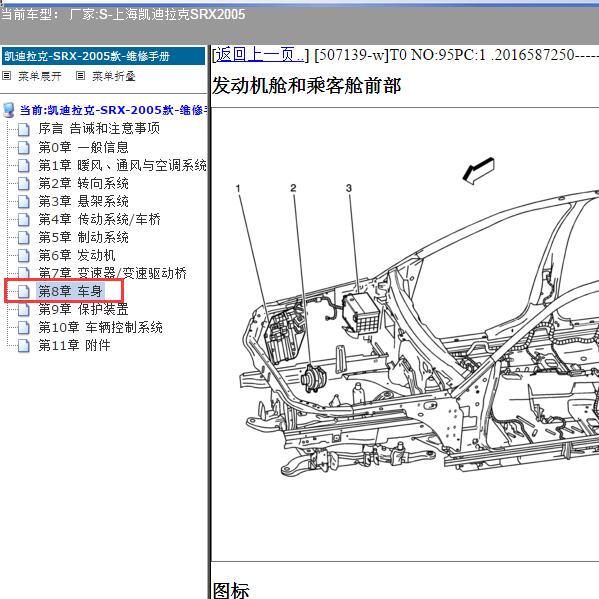Image resolution: width=599 pixels, height=599 pixels.
Task: Click page icon of 第4章 传动系统/车桥
Action: [24, 220]
